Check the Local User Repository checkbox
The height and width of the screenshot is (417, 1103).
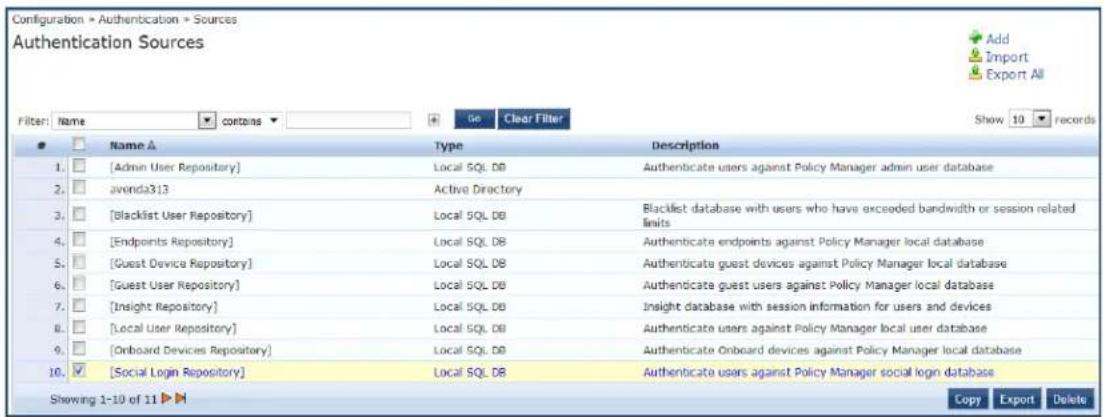point(80,328)
